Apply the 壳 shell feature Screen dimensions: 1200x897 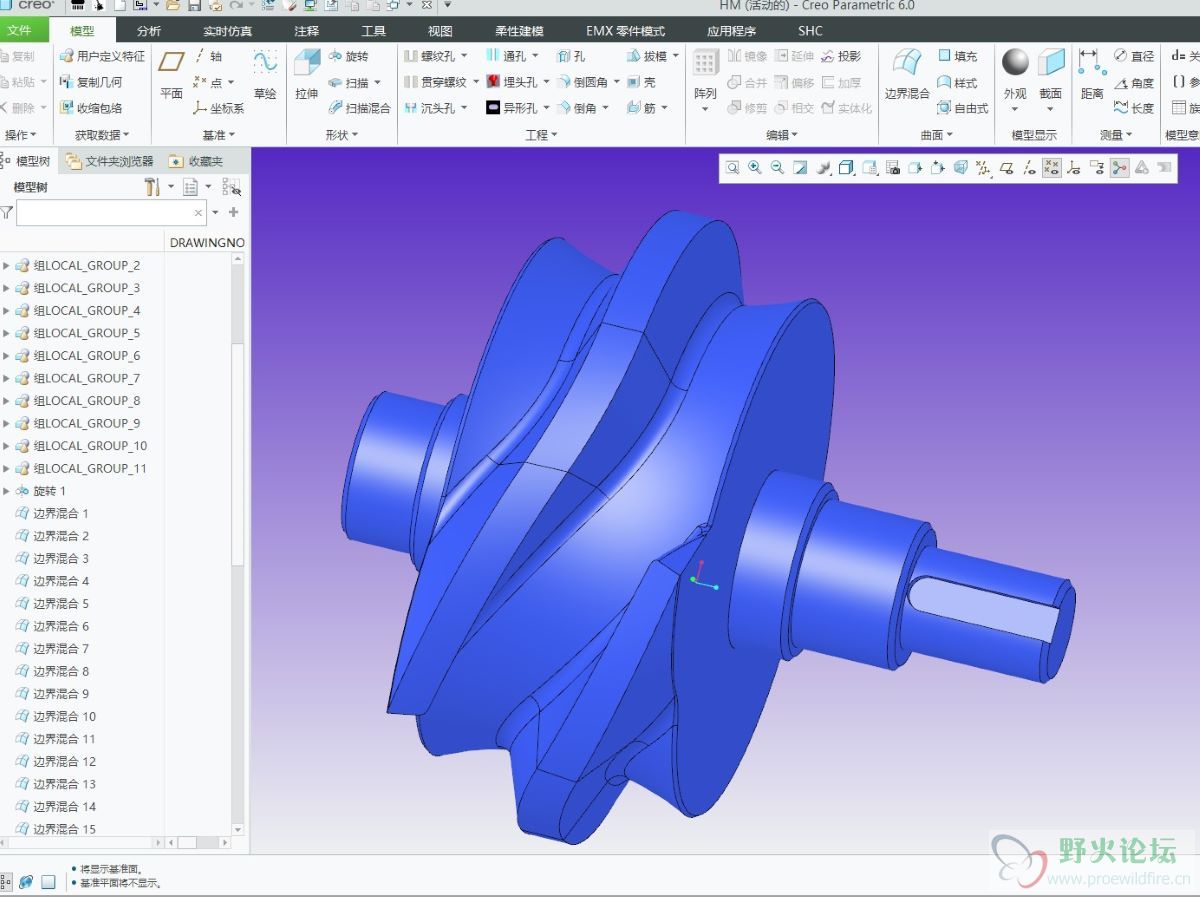pyautogui.click(x=641, y=82)
